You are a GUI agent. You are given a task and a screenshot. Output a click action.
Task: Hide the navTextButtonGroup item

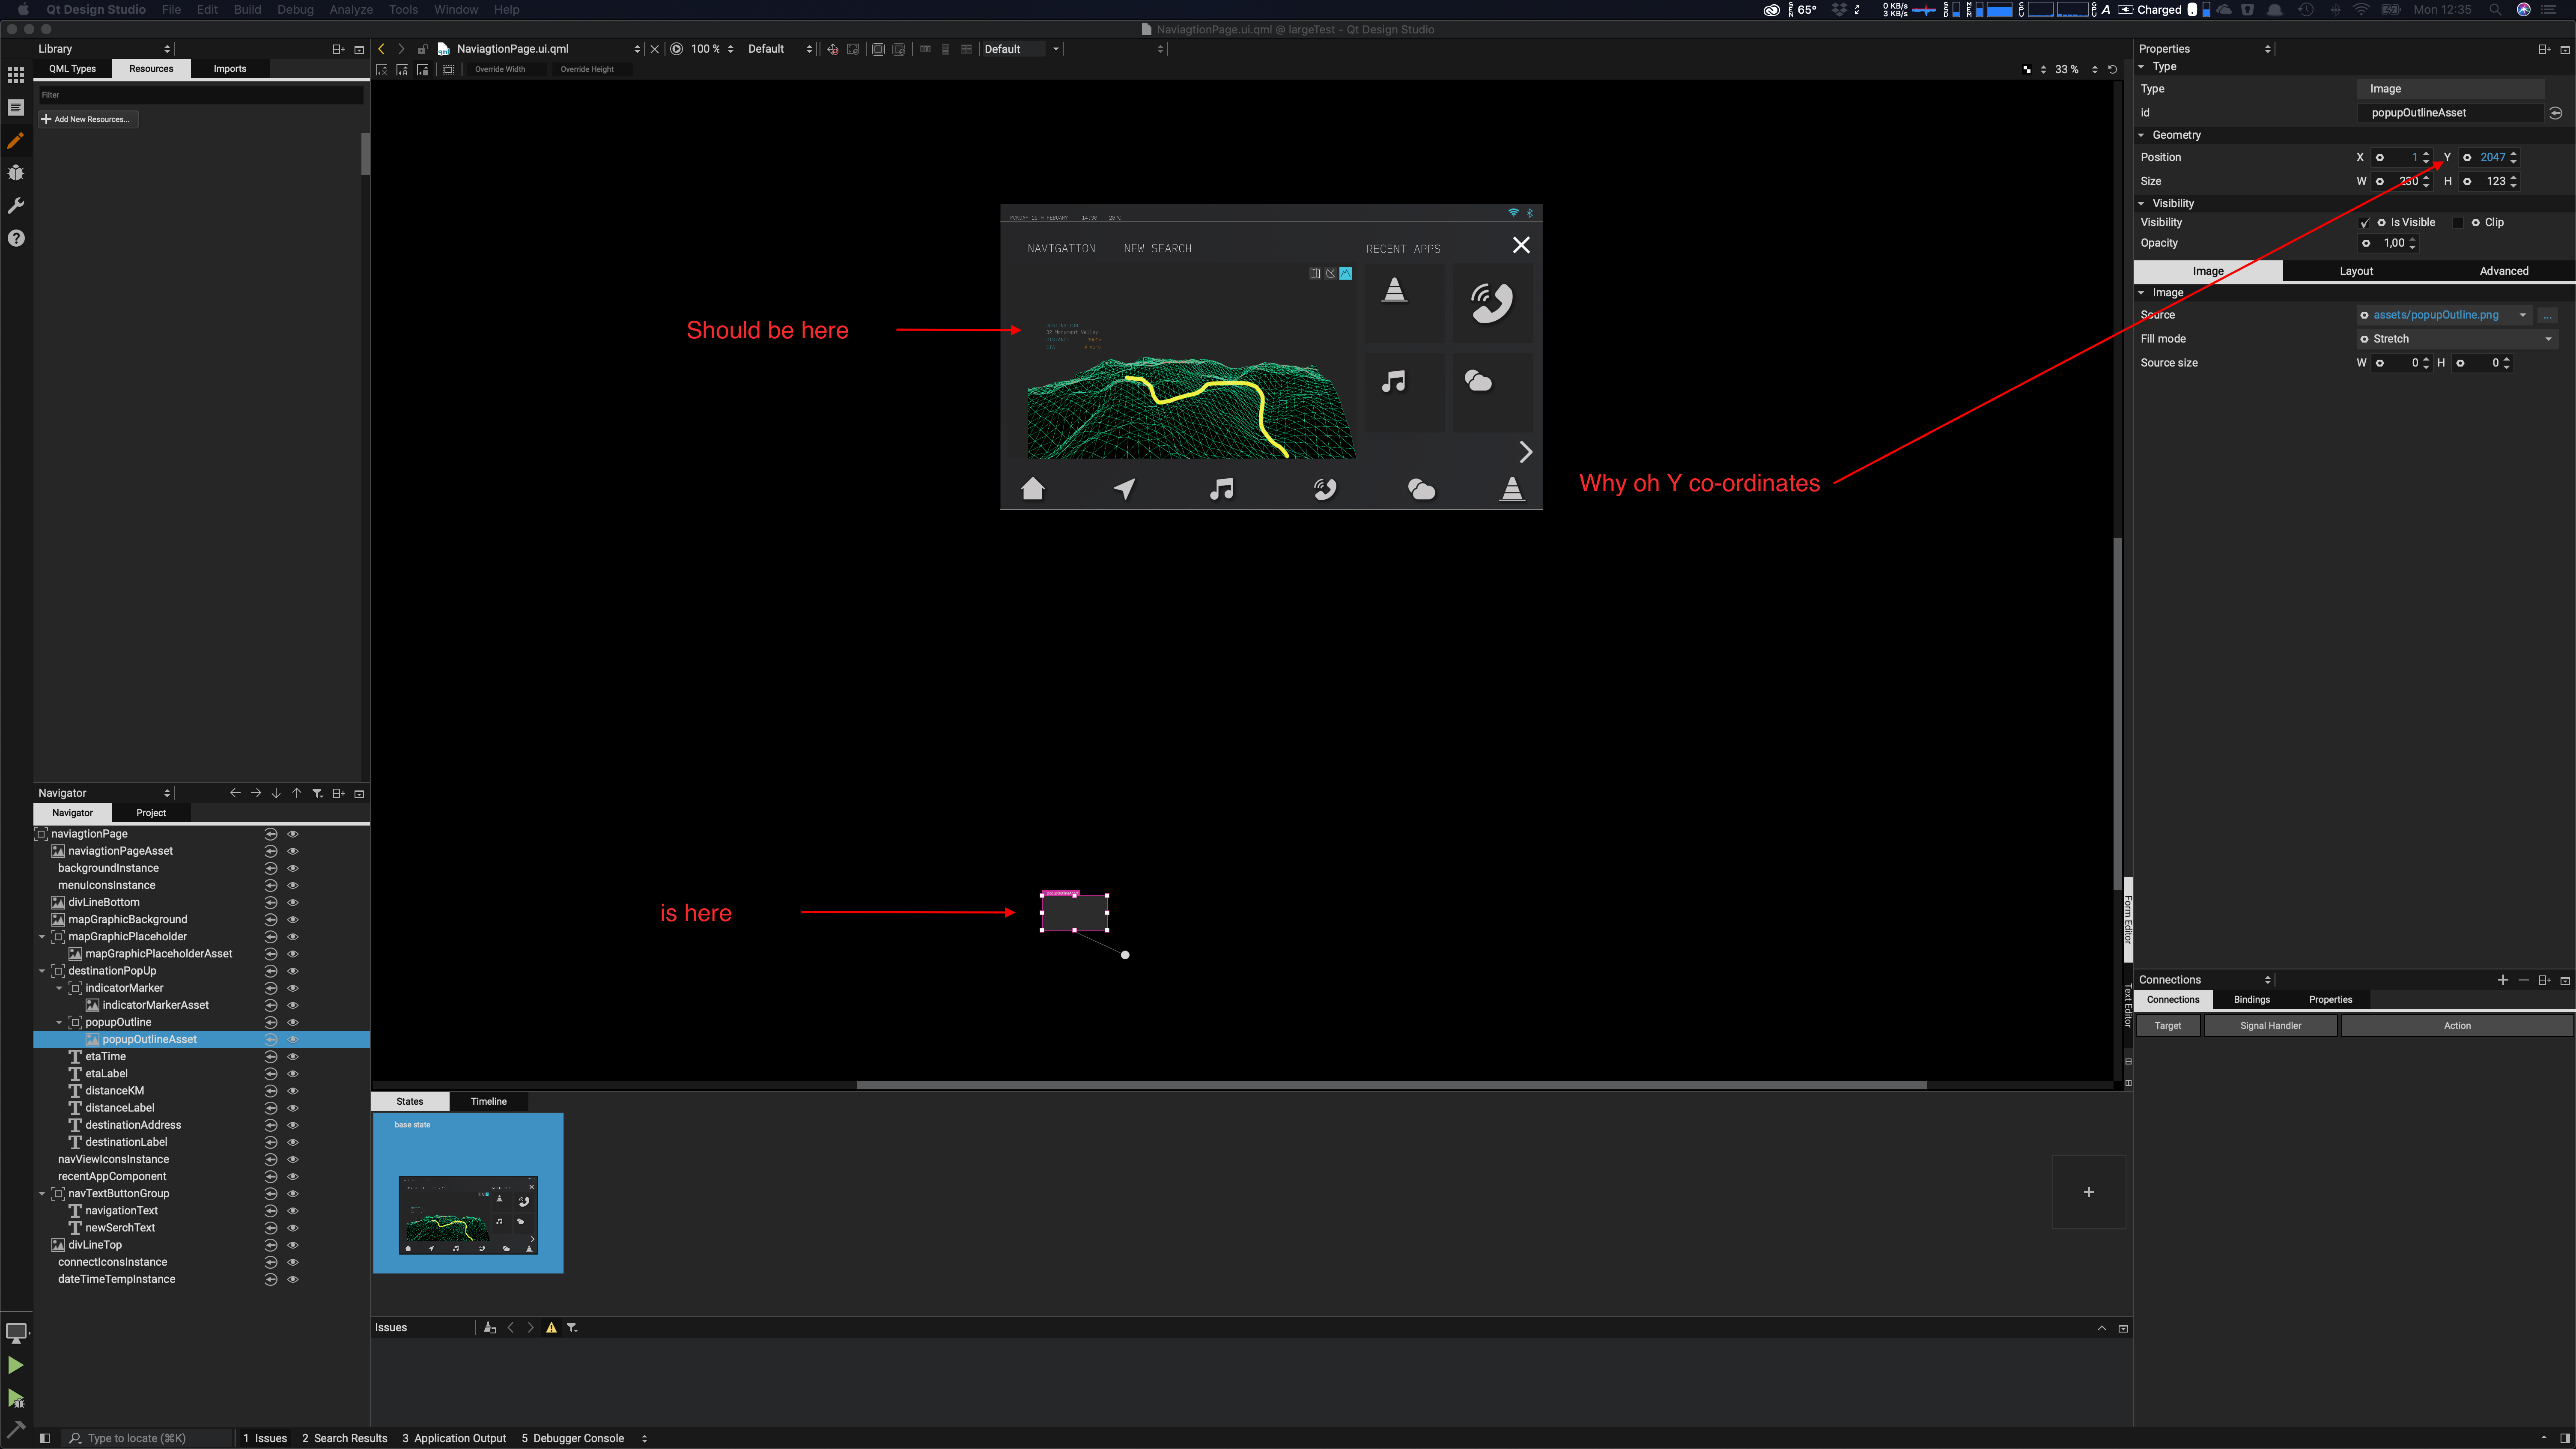(293, 1193)
